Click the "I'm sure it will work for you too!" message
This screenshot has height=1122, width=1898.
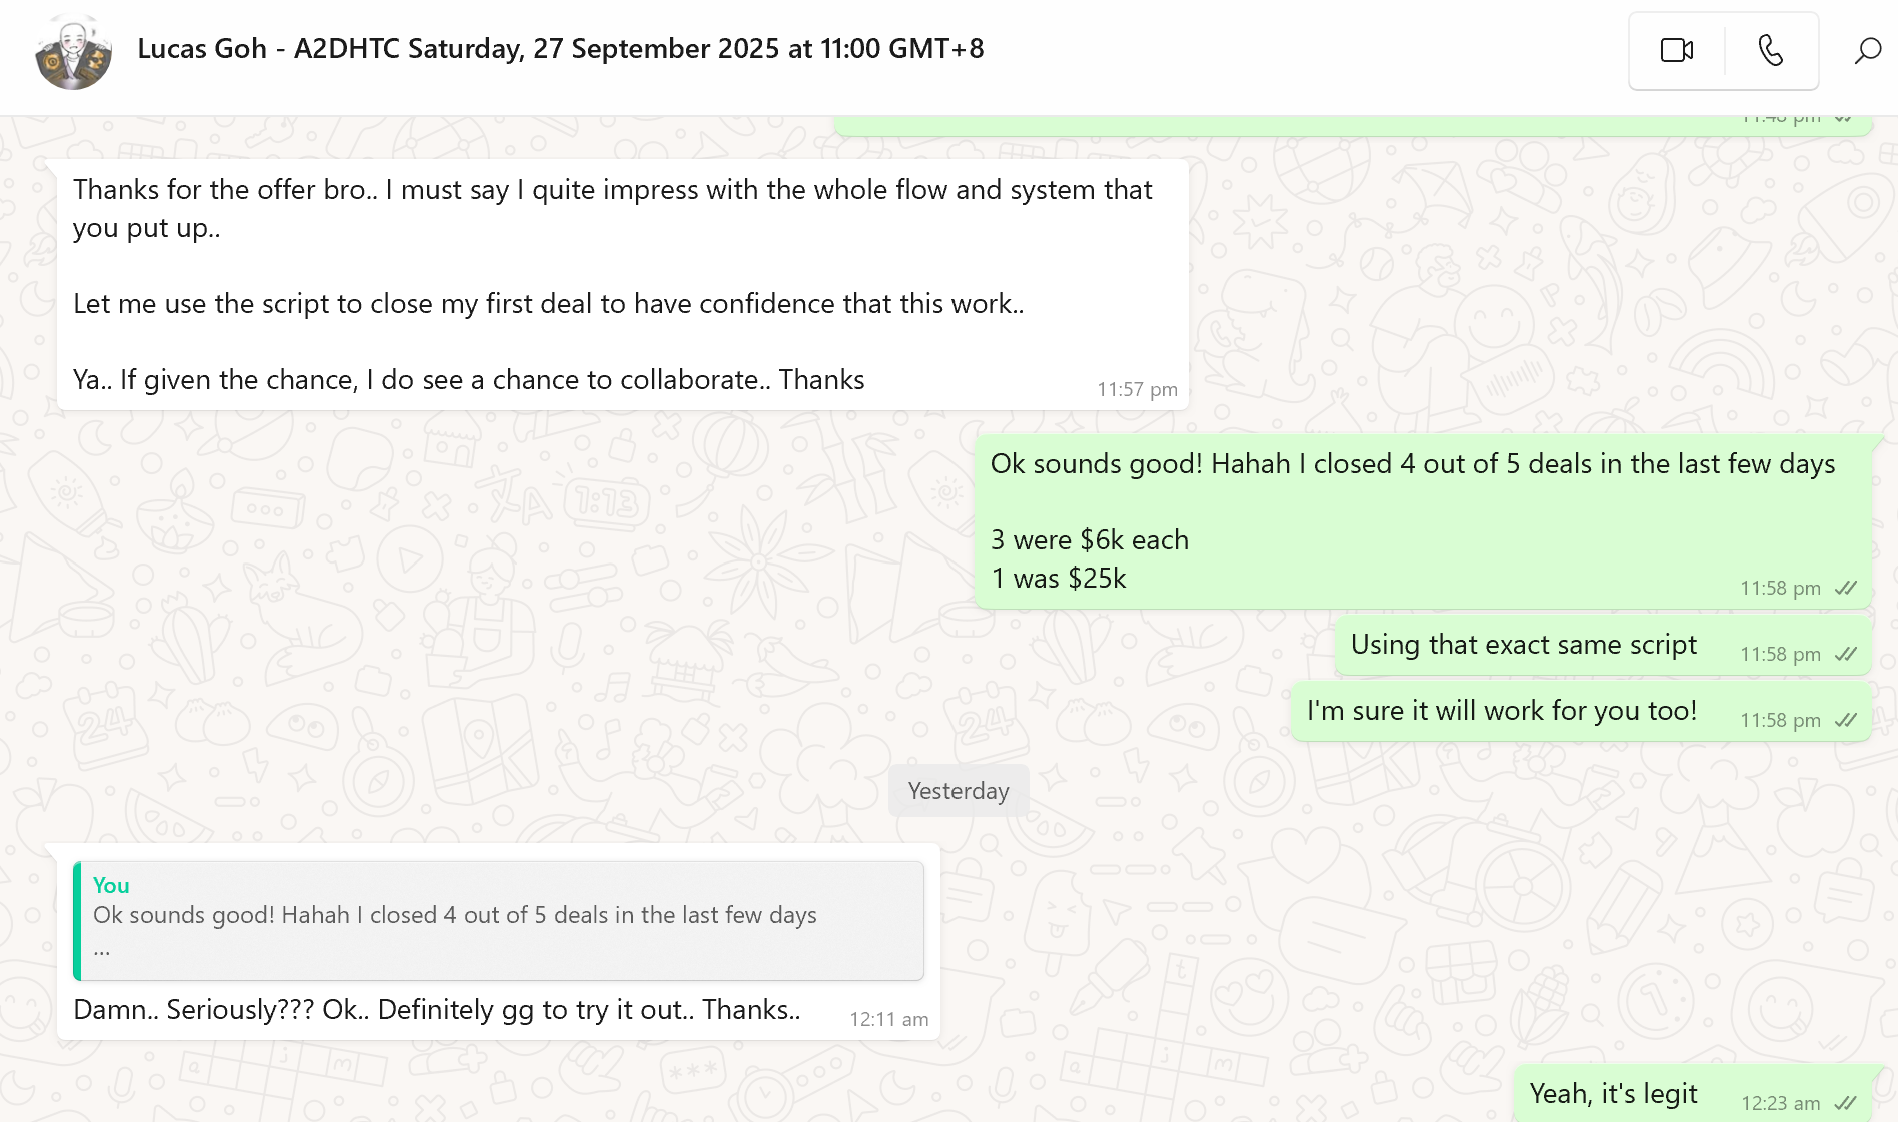pyautogui.click(x=1501, y=711)
